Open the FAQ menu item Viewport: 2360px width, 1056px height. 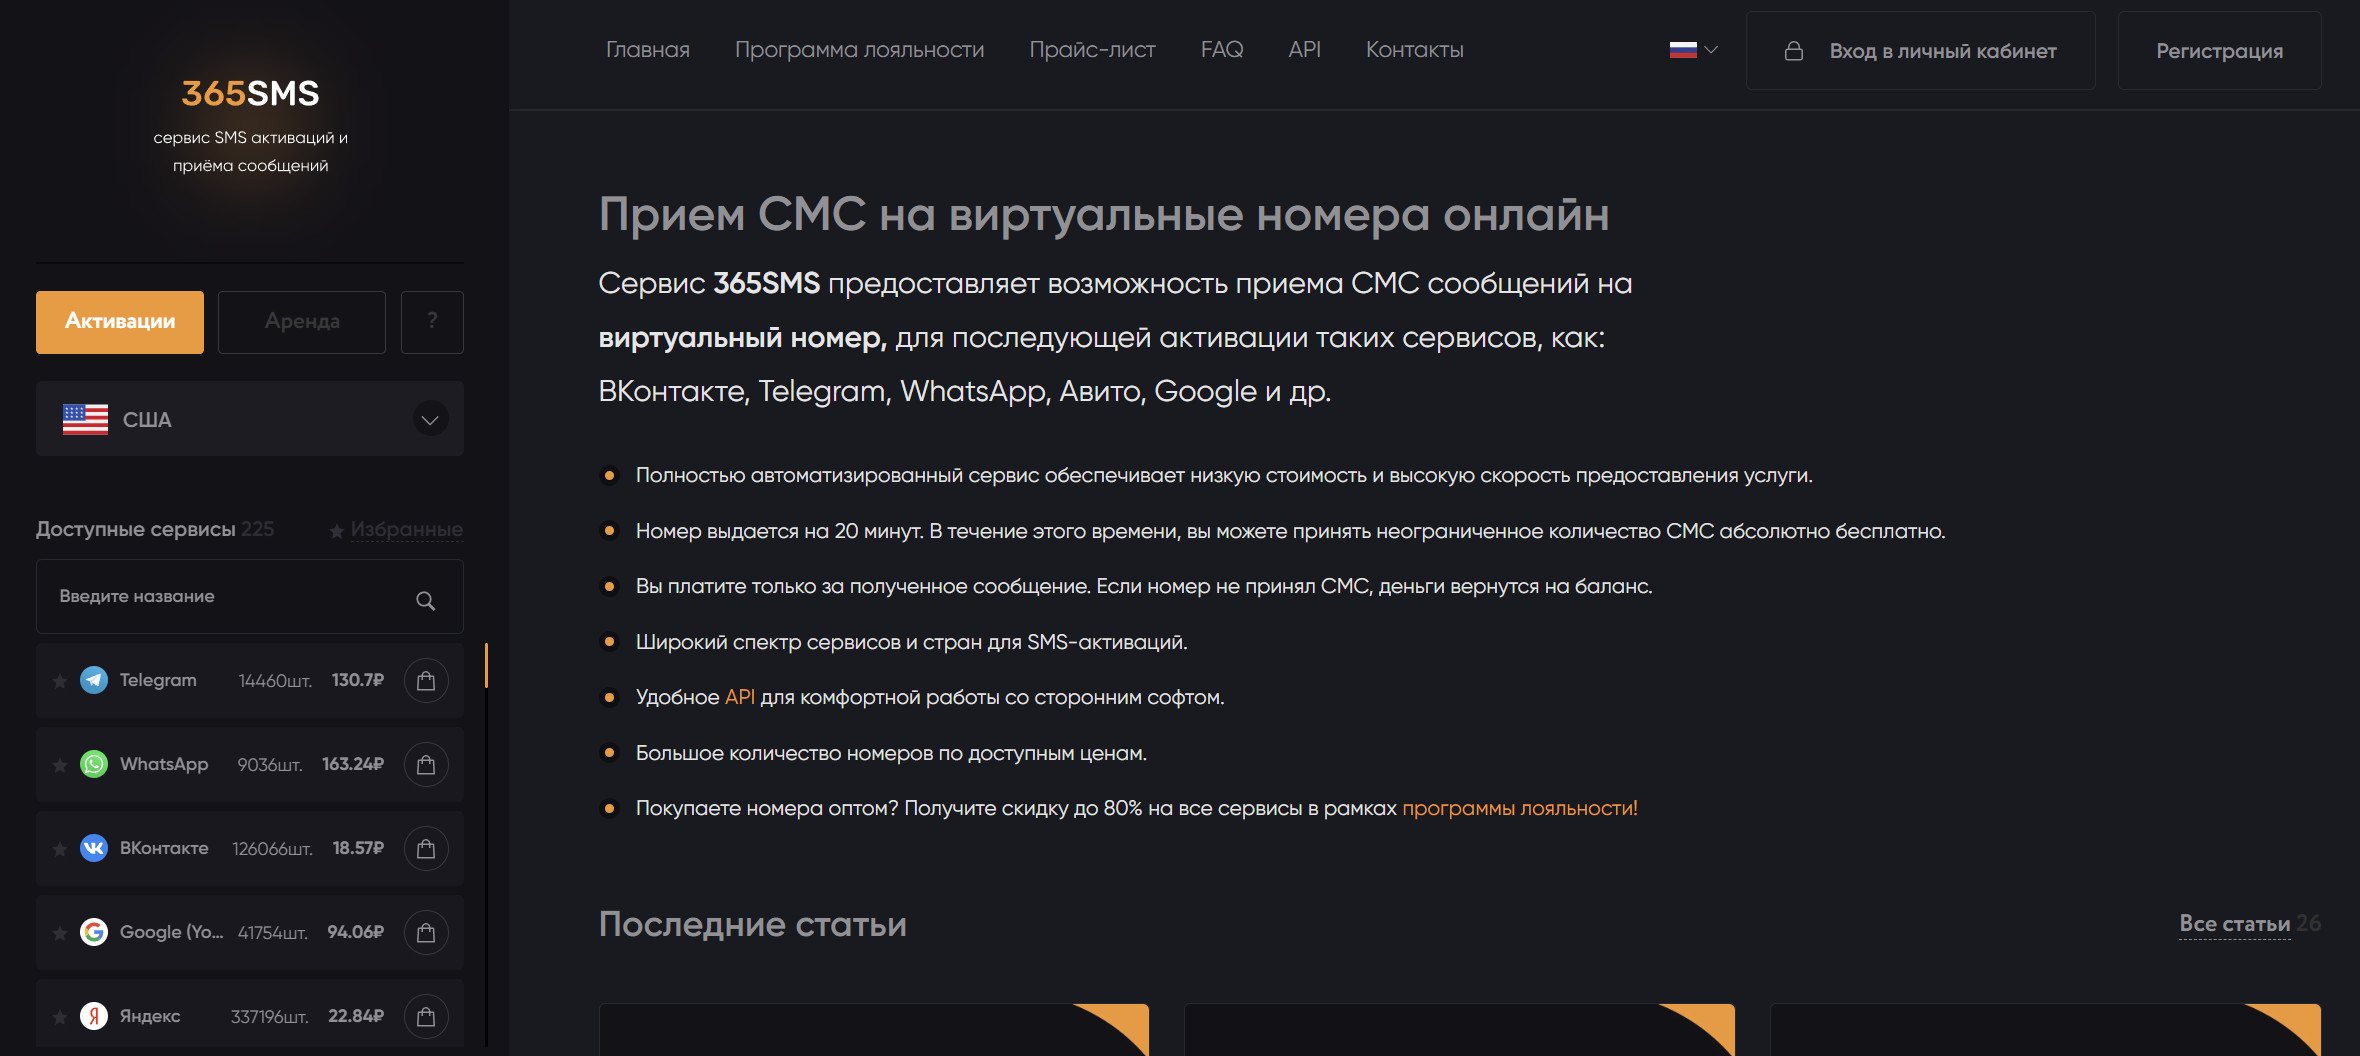(x=1222, y=50)
